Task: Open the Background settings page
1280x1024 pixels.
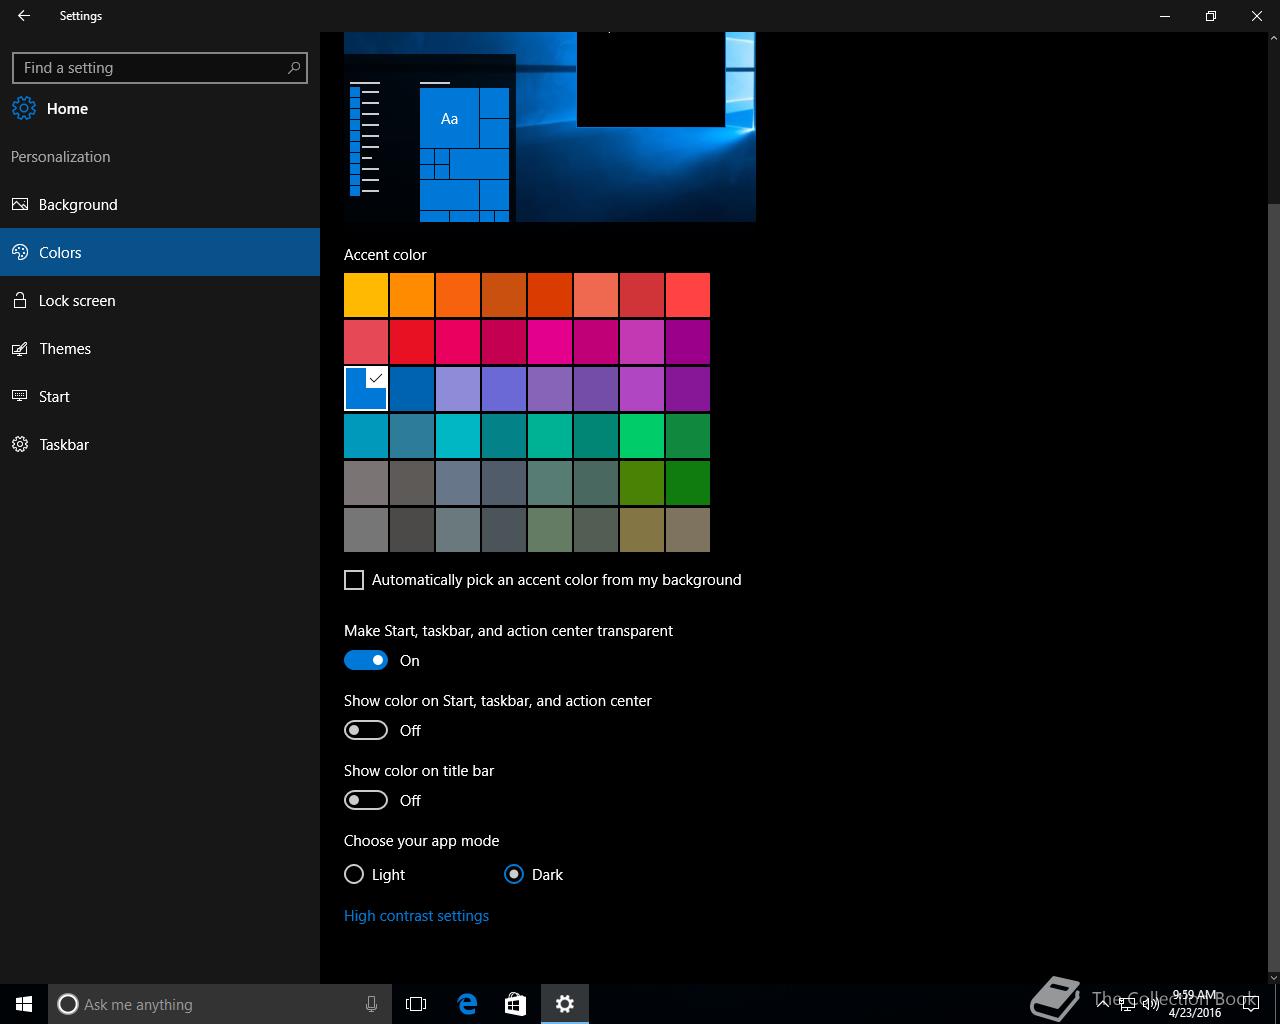Action: click(78, 205)
